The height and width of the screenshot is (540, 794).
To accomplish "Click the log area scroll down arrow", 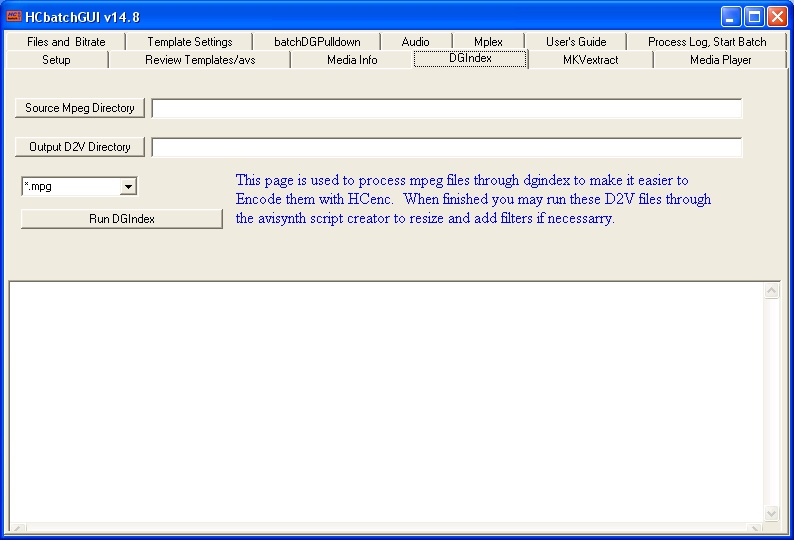I will pyautogui.click(x=771, y=513).
